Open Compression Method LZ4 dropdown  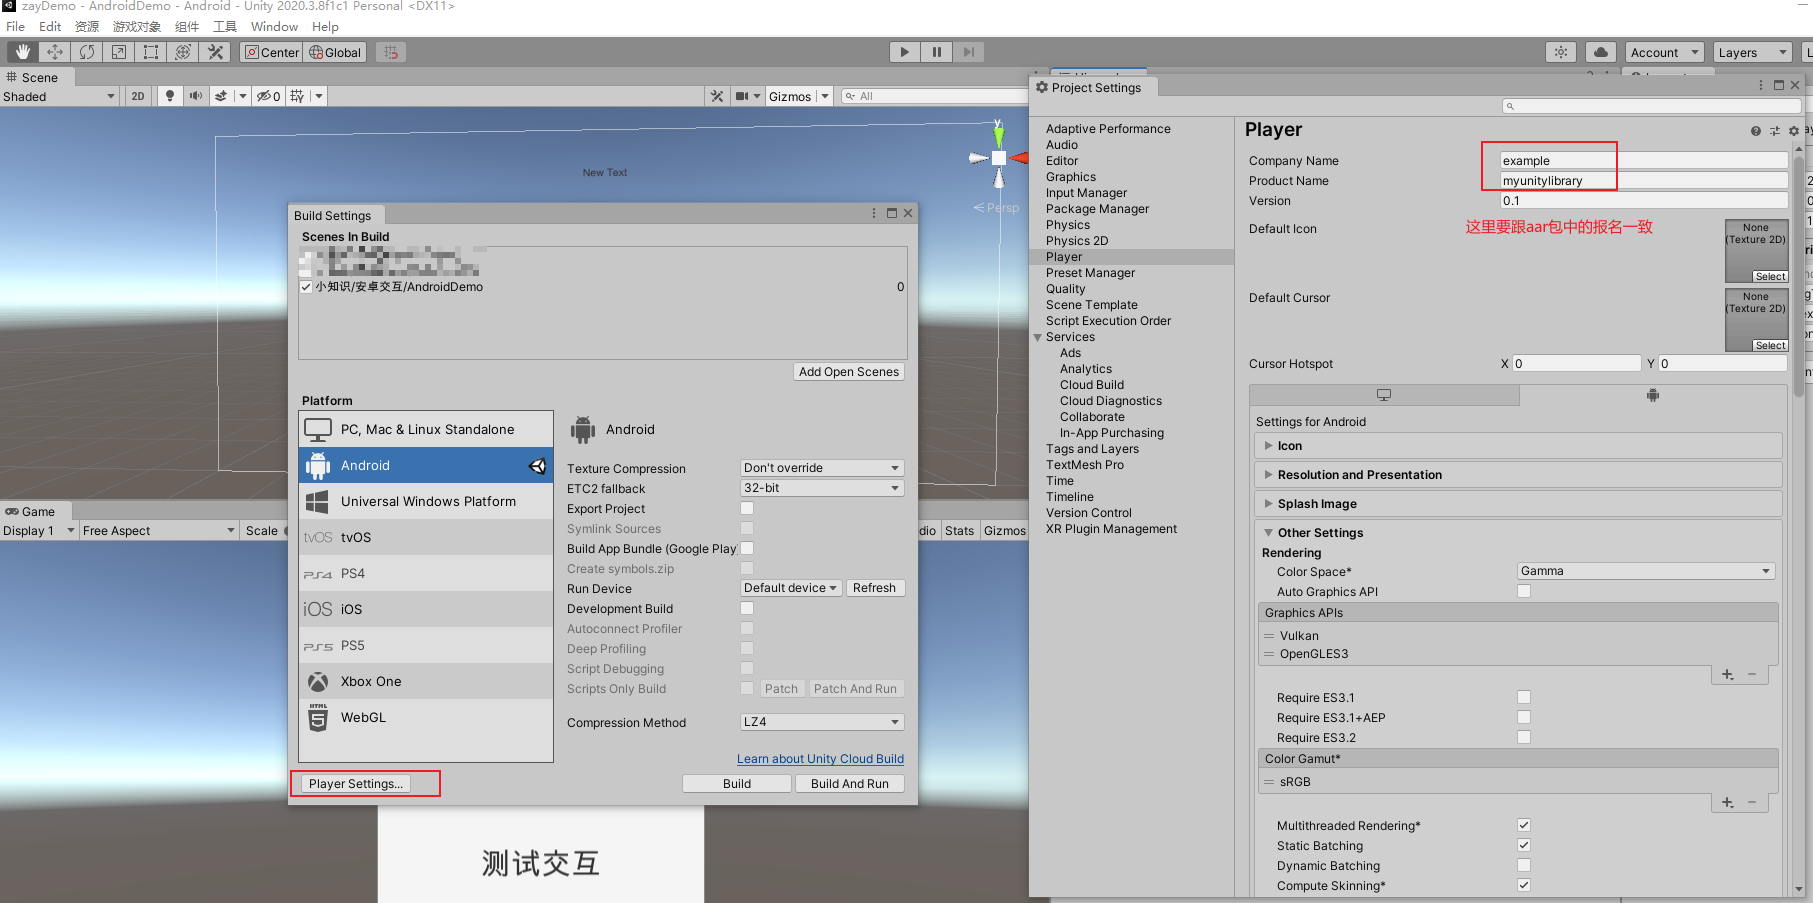tap(822, 722)
